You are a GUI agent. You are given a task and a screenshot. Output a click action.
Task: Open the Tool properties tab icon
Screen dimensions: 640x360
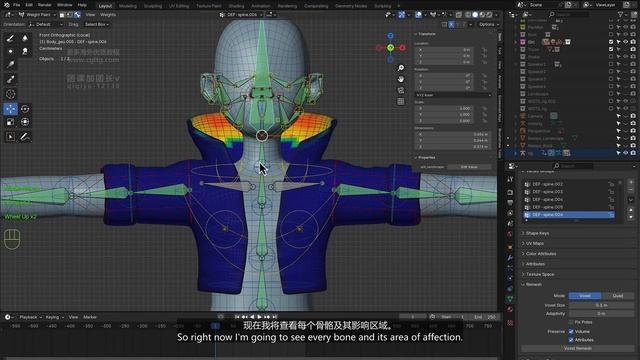(510, 179)
